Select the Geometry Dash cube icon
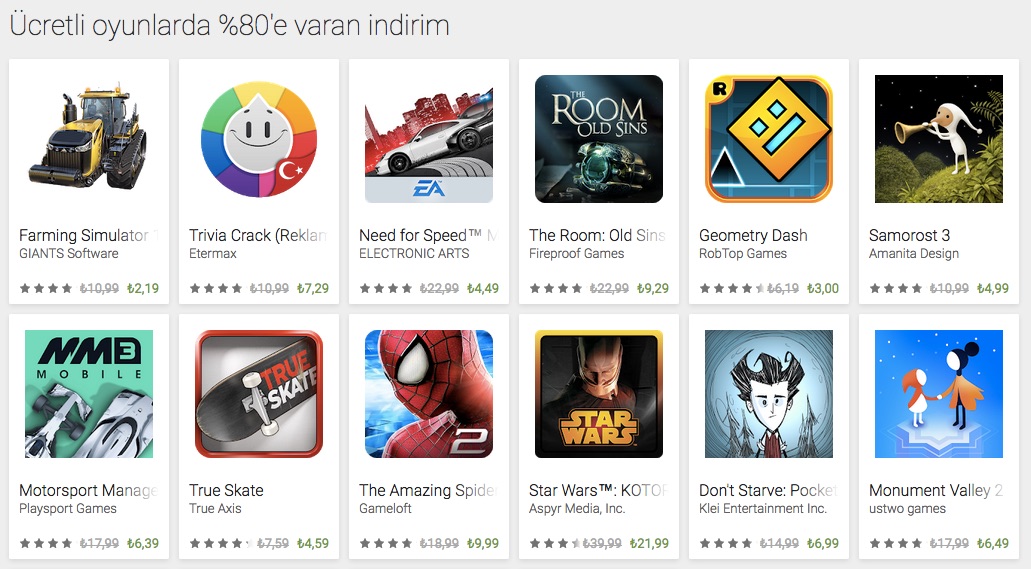 pyautogui.click(x=769, y=139)
